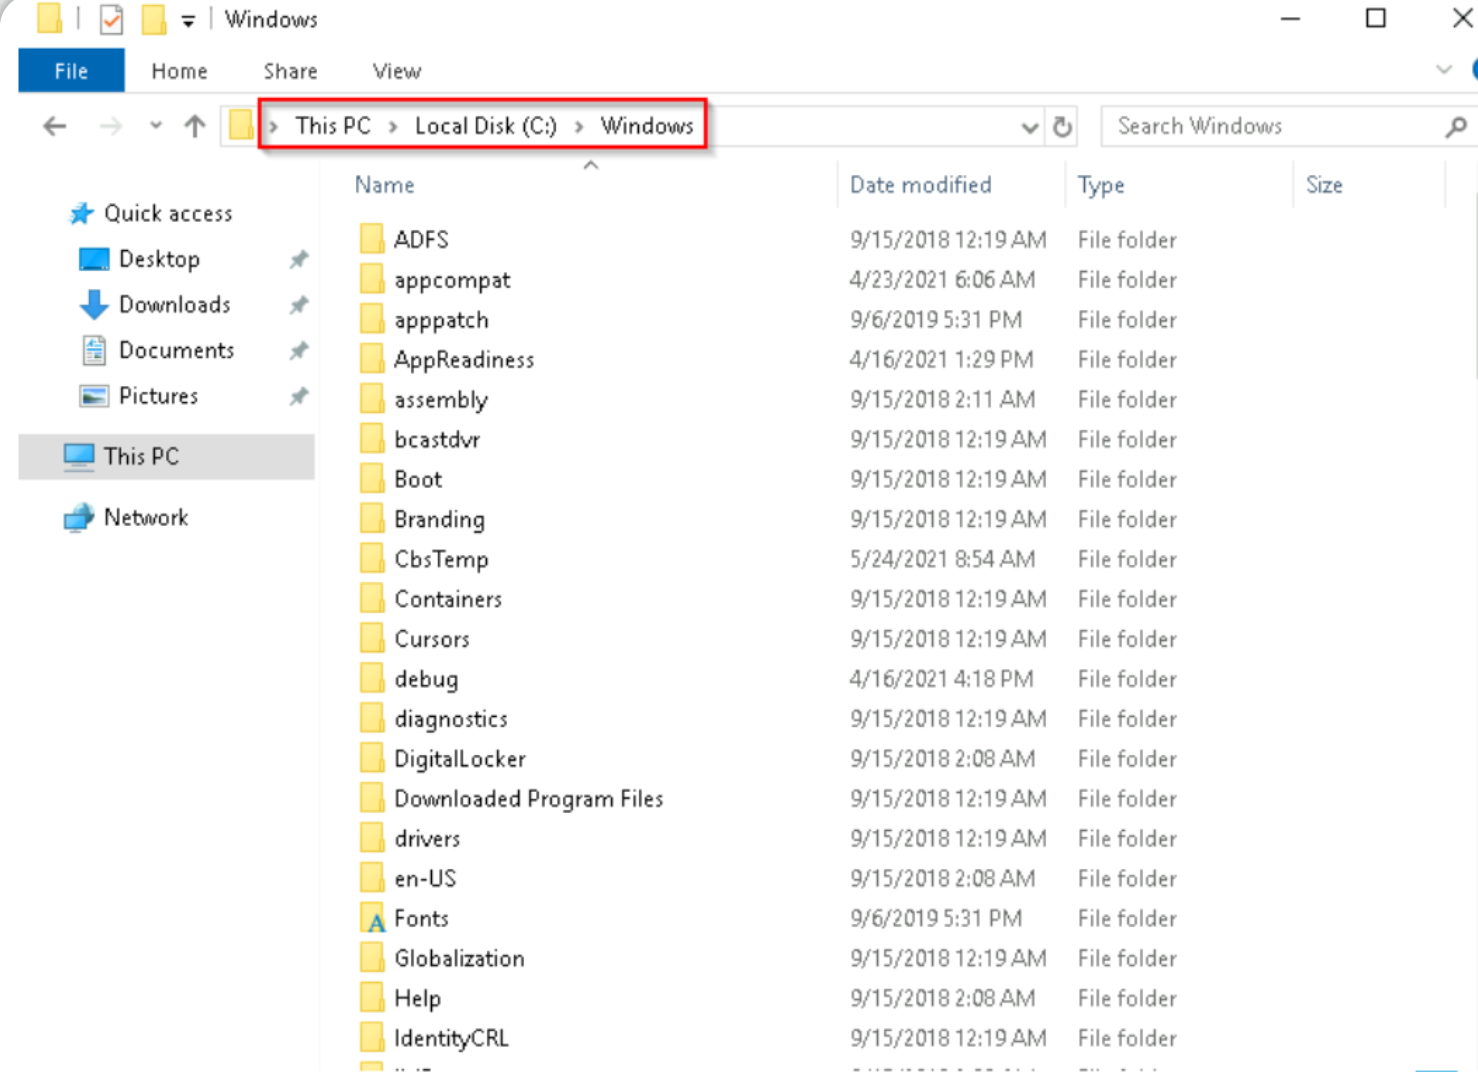Viewport: 1478px width, 1072px height.
Task: Click the search magnifier icon
Action: [x=1456, y=127]
